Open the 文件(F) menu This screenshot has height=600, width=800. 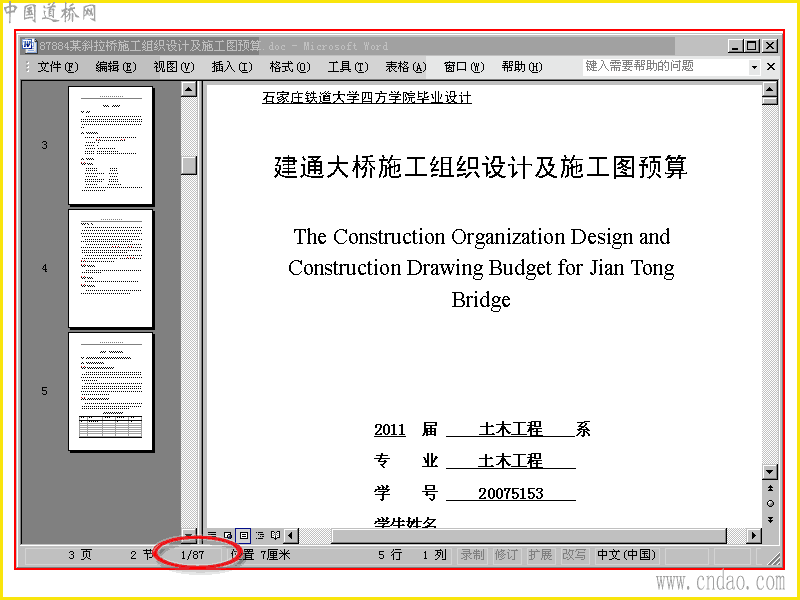tap(58, 67)
